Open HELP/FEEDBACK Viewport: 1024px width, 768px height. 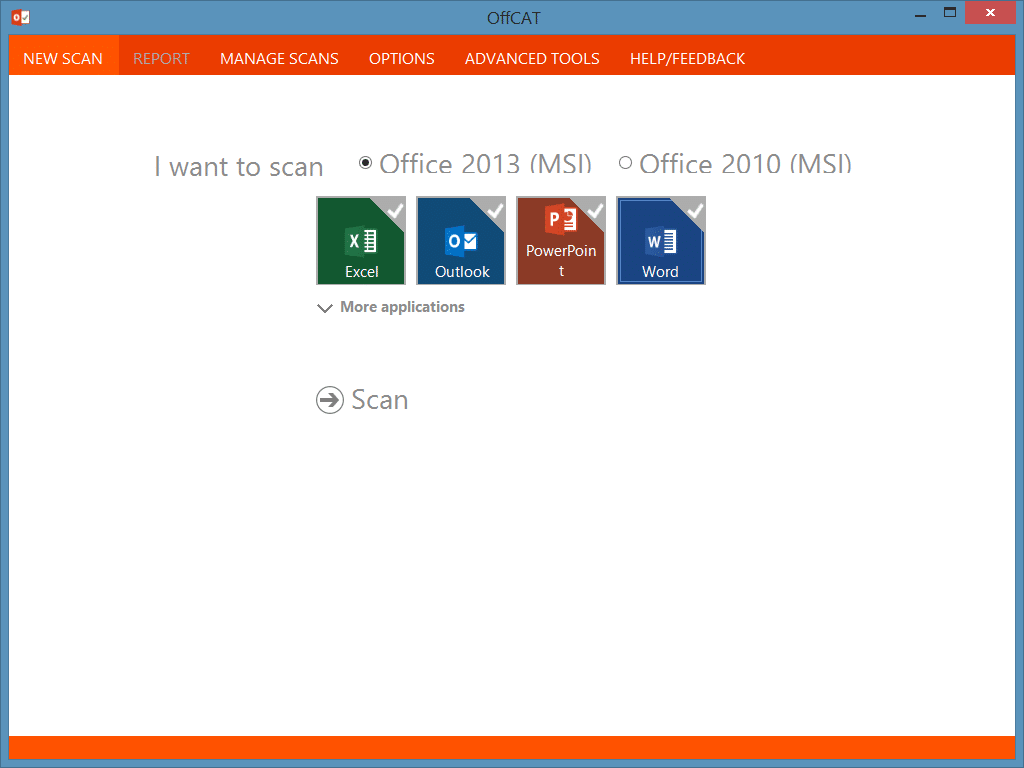click(687, 58)
